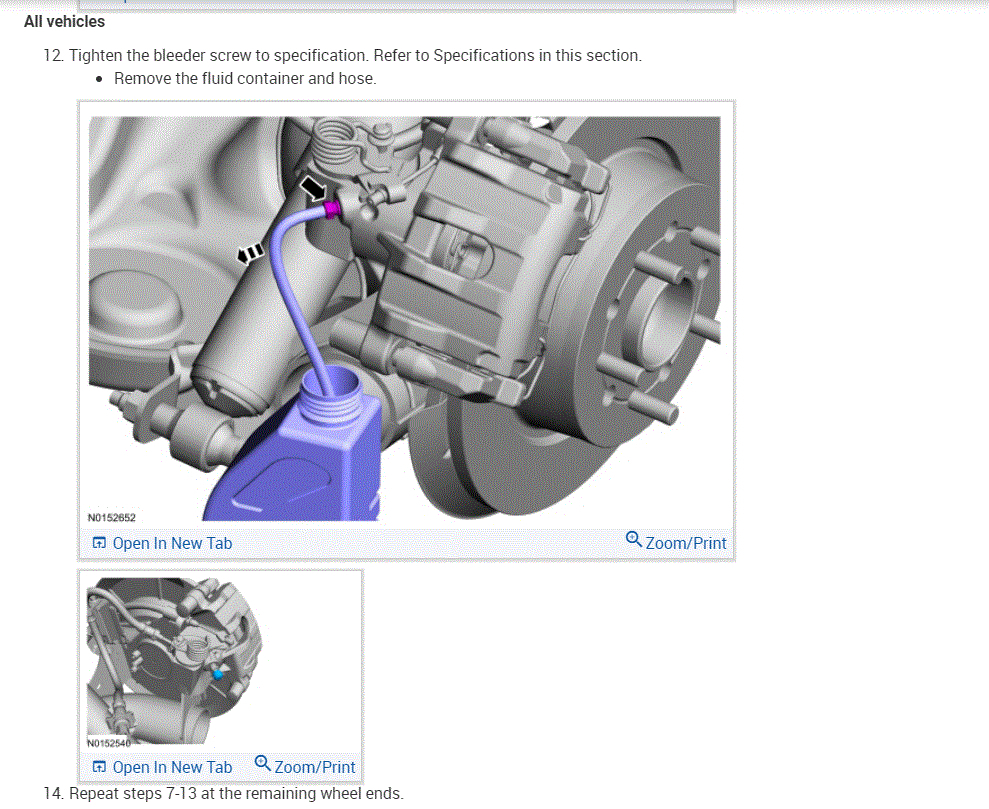Click step 14 repeat steps text
The image size is (989, 809).
pos(223,793)
